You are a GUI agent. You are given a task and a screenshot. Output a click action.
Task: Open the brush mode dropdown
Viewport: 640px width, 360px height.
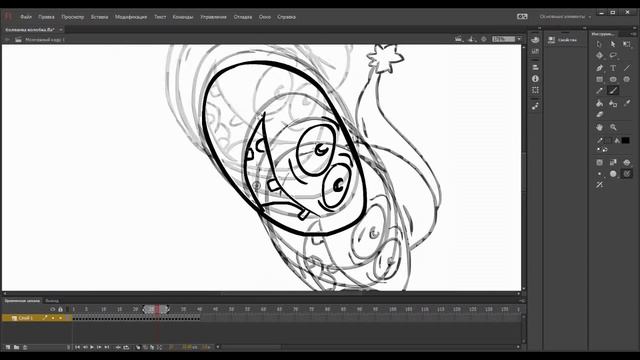pos(627,162)
